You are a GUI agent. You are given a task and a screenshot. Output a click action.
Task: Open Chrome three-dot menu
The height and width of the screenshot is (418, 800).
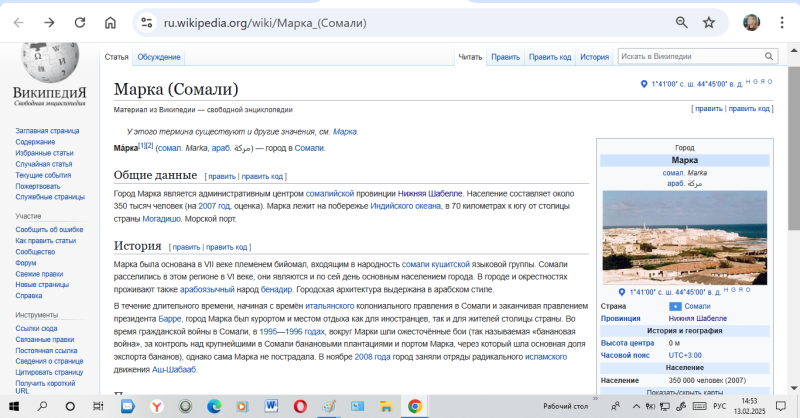(782, 22)
